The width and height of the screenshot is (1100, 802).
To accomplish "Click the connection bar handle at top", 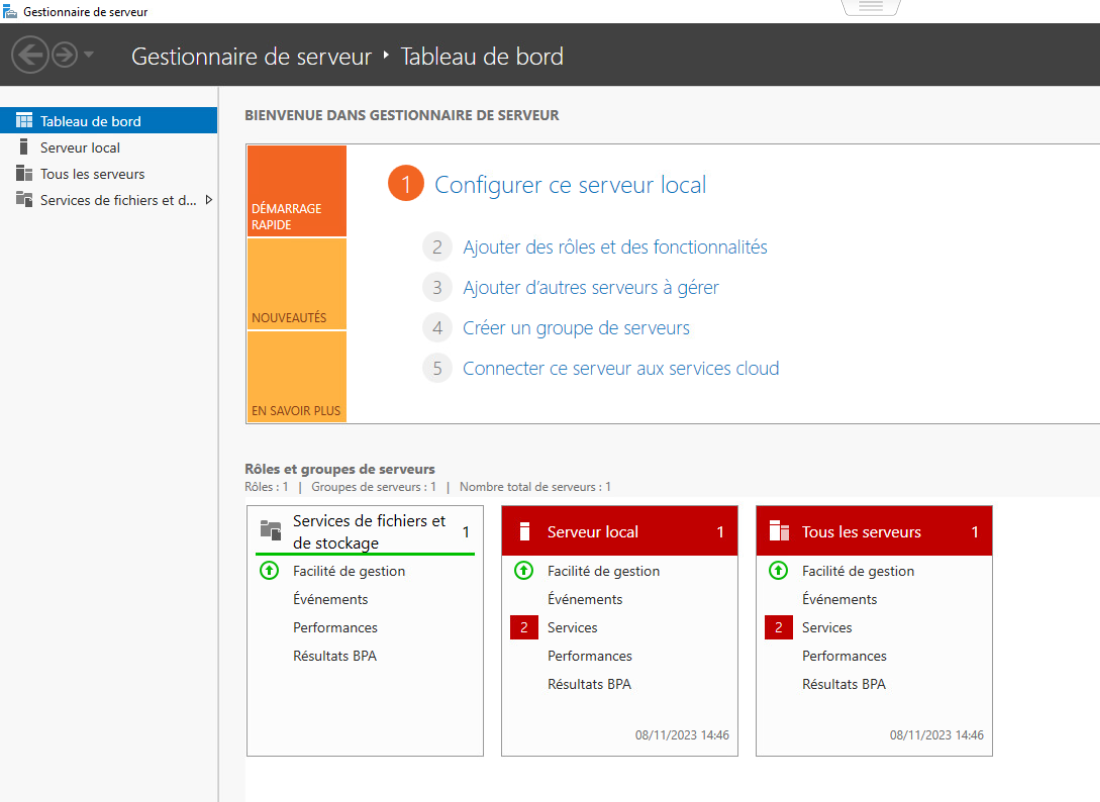I will [871, 6].
